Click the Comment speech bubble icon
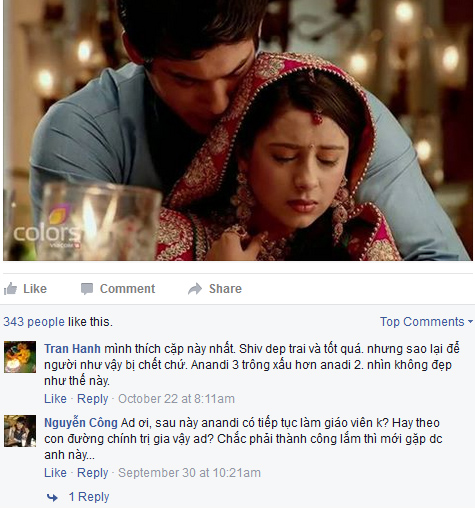Screen dimensions: 475x511 click(87, 289)
